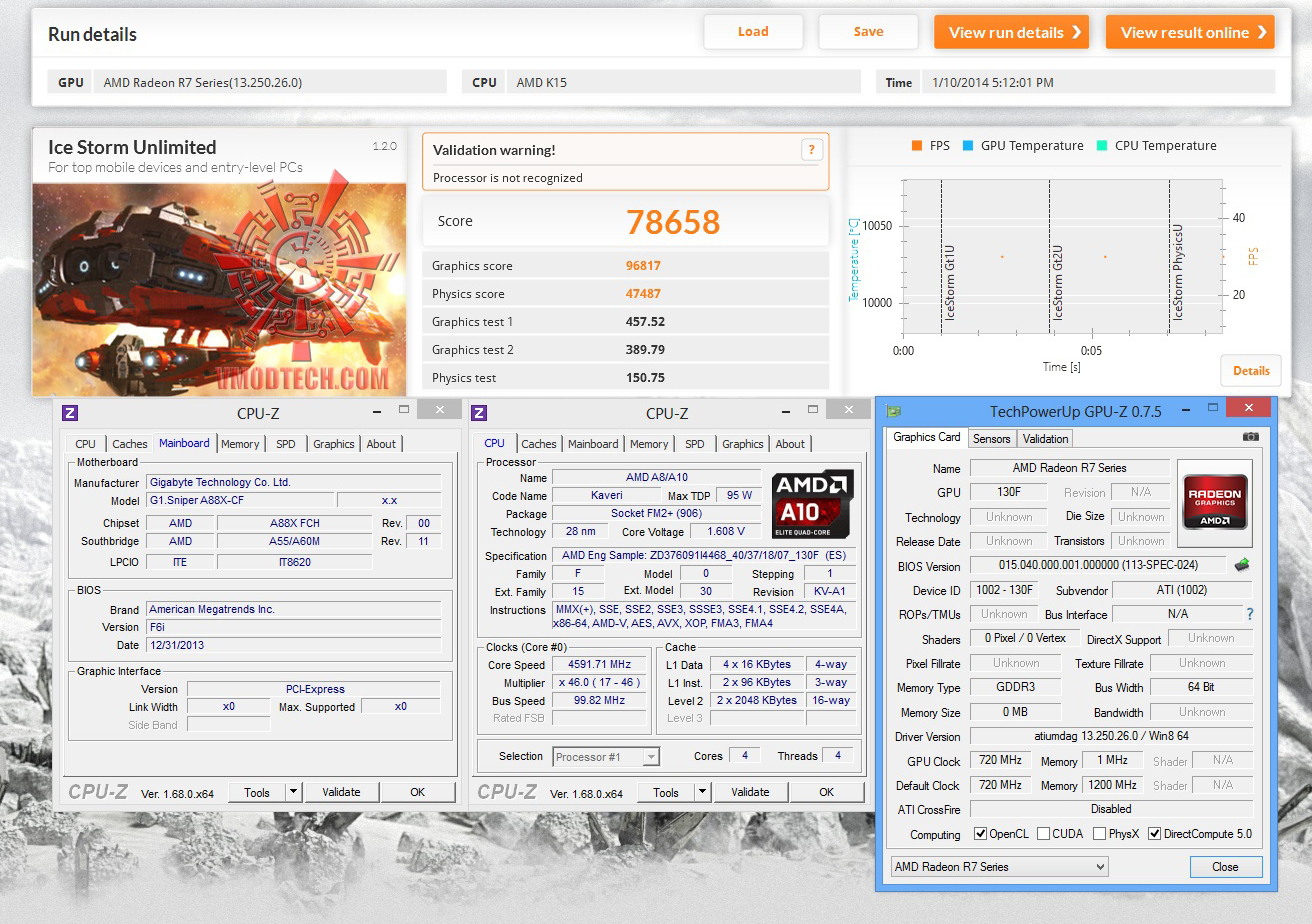Click the overall score value 78658
The height and width of the screenshot is (924, 1312).
point(673,222)
